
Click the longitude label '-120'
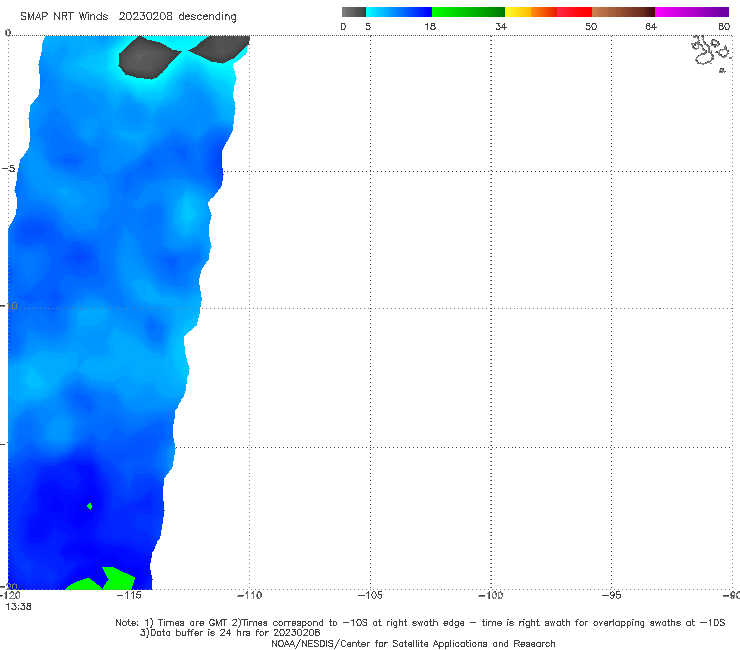pyautogui.click(x=10, y=595)
